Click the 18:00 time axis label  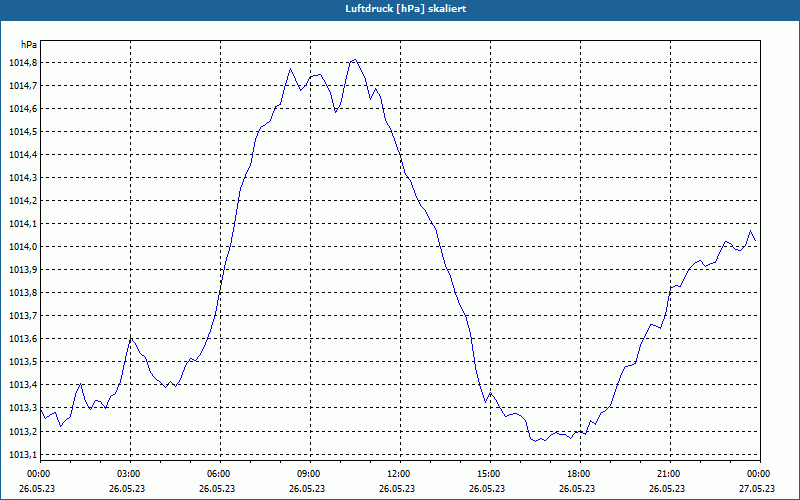tap(580, 474)
